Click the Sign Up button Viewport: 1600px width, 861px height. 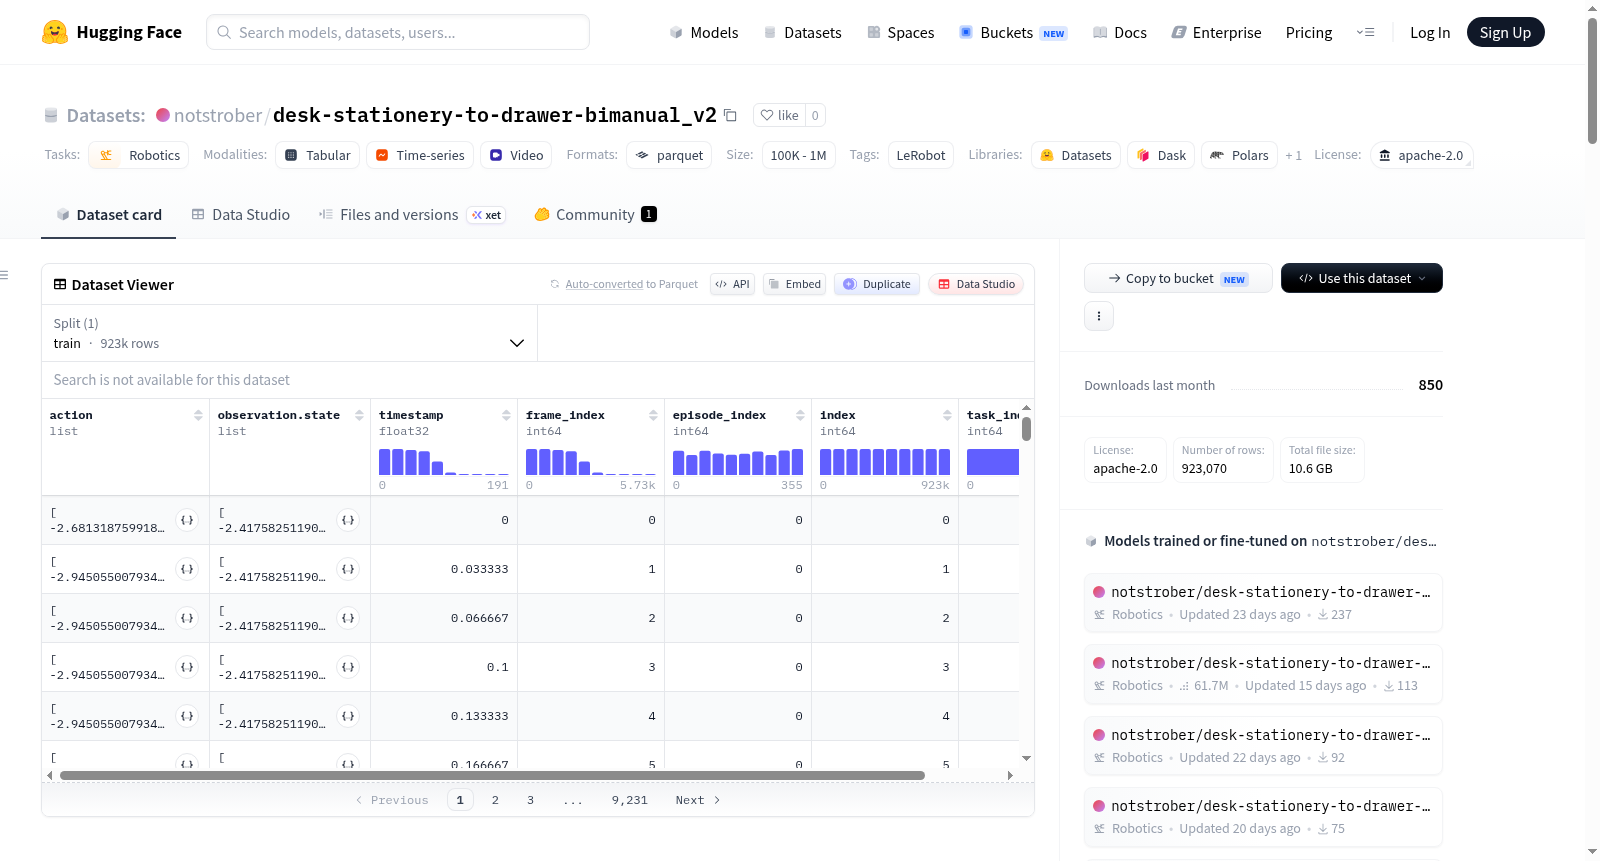point(1506,32)
